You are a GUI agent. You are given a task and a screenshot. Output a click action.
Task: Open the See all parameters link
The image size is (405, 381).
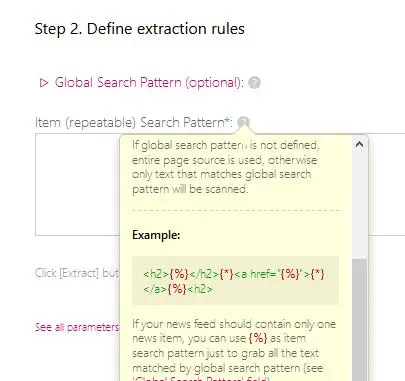(77, 327)
